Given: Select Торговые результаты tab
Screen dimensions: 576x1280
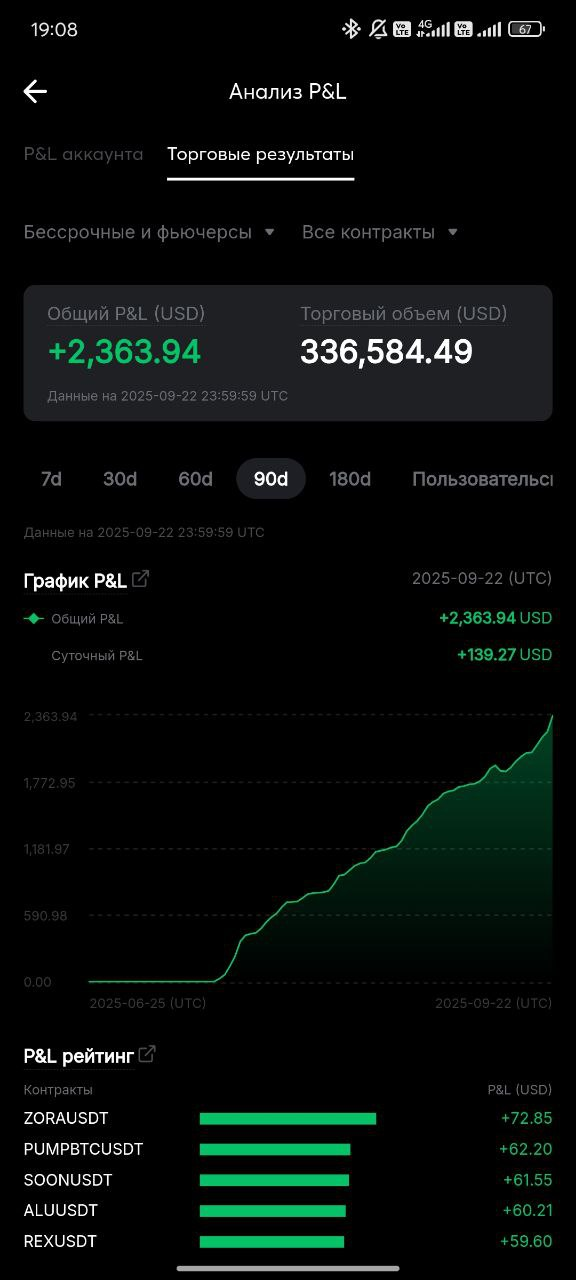Looking at the screenshot, I should (x=260, y=154).
